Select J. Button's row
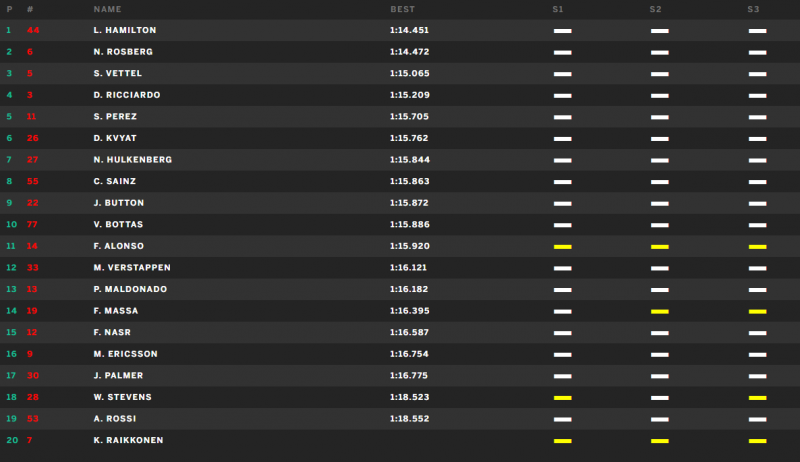The width and height of the screenshot is (800, 462). [400, 203]
